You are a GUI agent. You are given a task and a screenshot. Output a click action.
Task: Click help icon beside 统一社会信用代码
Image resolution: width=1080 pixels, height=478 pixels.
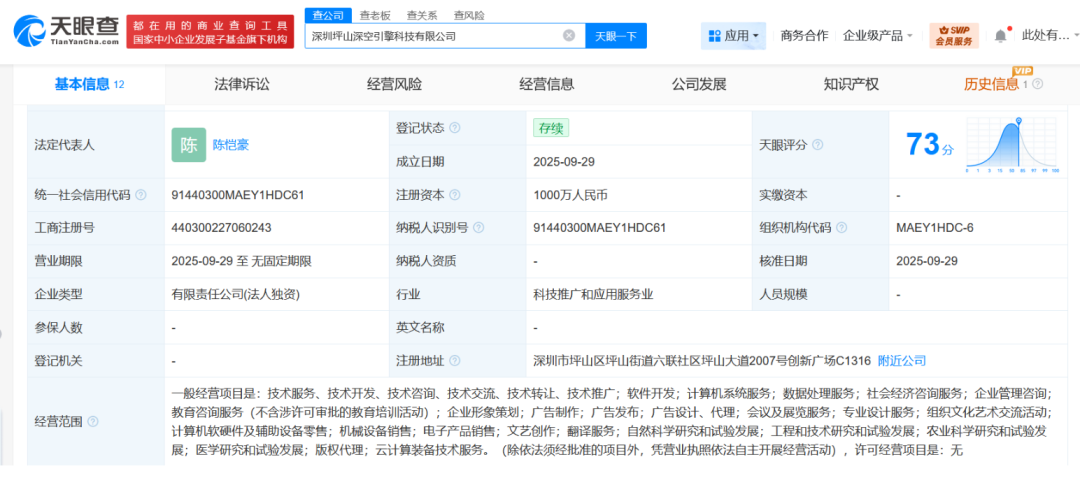click(141, 195)
